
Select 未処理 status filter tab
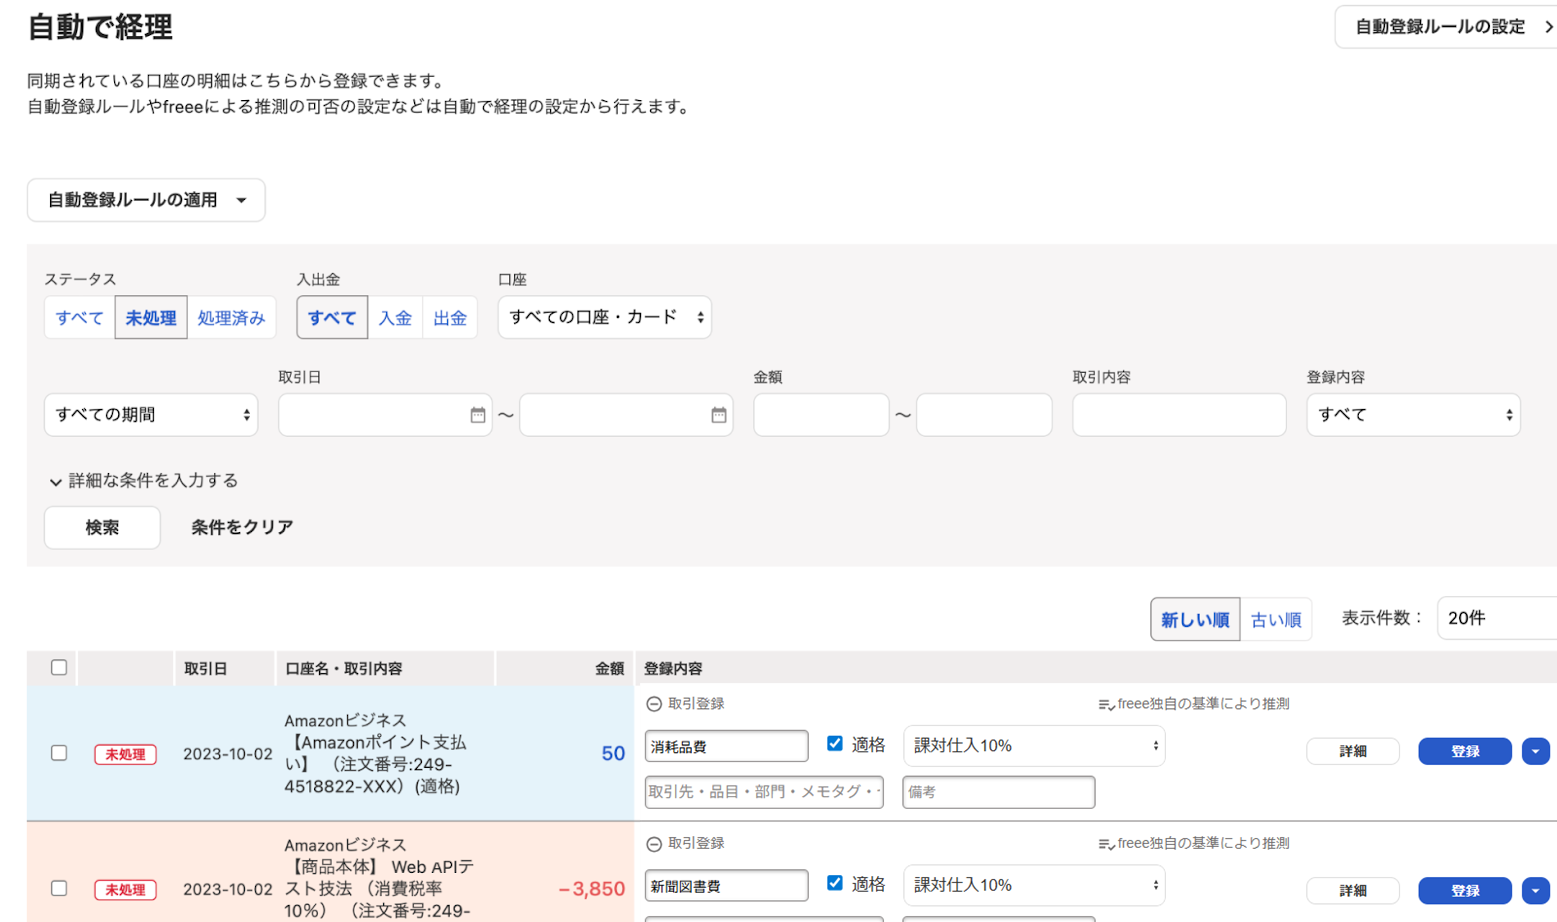tap(151, 318)
